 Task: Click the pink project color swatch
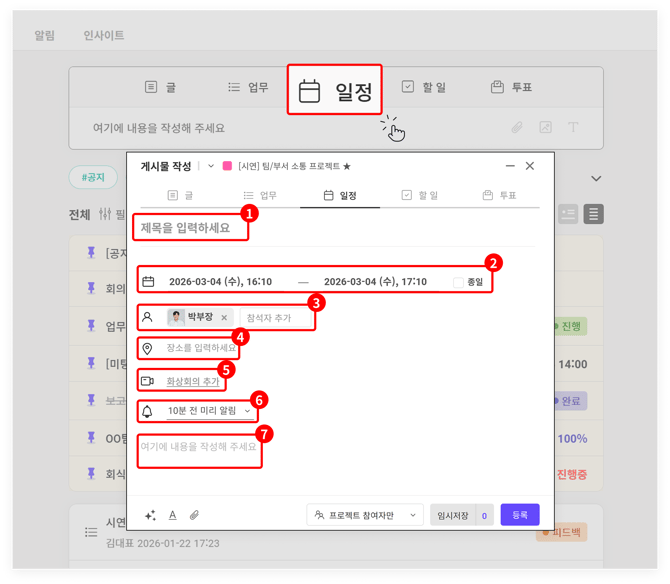pos(227,166)
